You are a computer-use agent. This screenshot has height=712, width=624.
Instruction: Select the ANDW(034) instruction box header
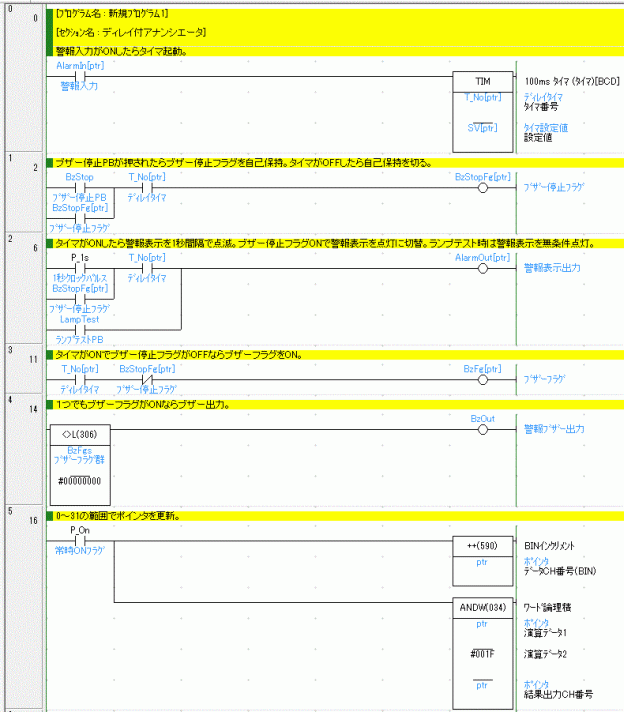[483, 608]
